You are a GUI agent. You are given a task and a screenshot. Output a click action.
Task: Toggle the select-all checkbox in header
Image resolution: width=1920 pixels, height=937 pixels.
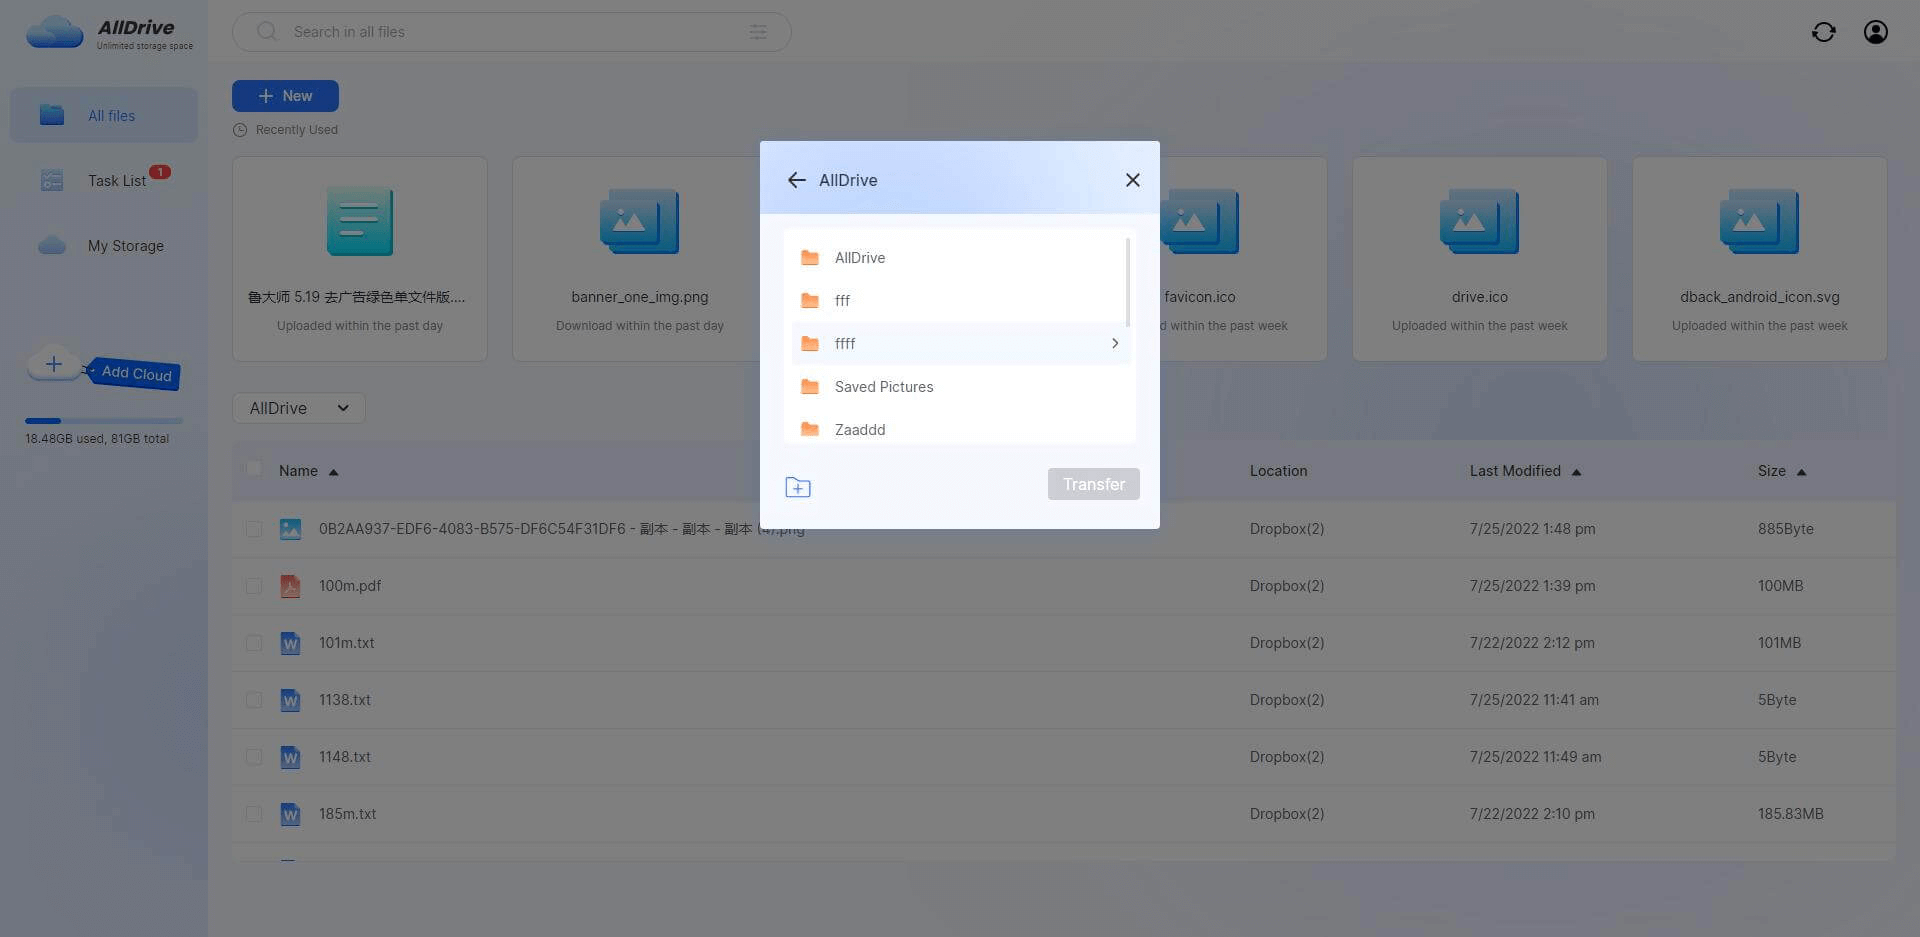(254, 469)
